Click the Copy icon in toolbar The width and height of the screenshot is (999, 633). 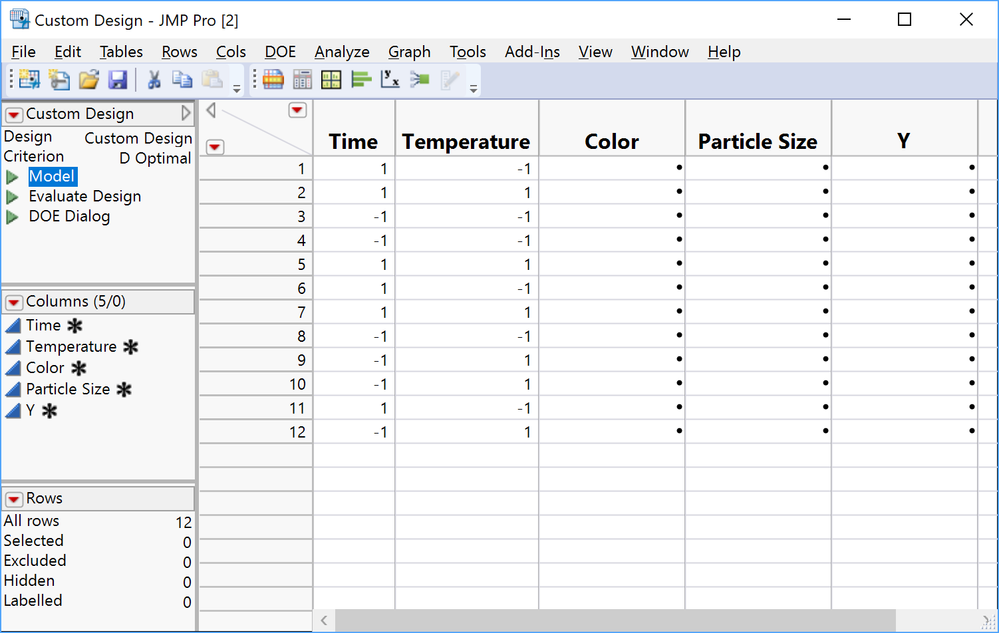pyautogui.click(x=182, y=80)
